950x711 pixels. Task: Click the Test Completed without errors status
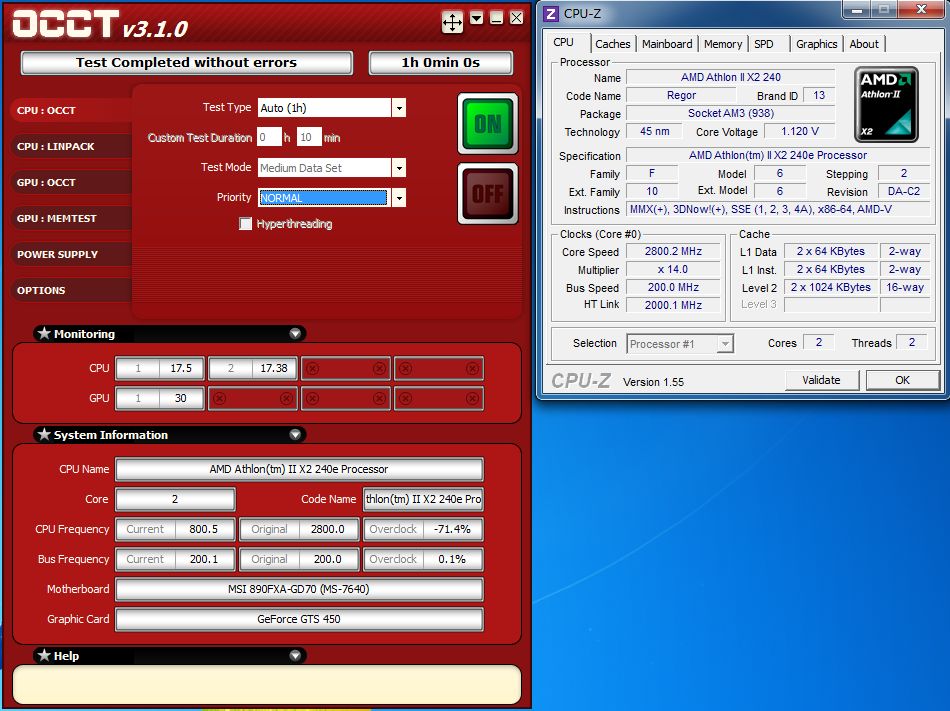tap(187, 62)
